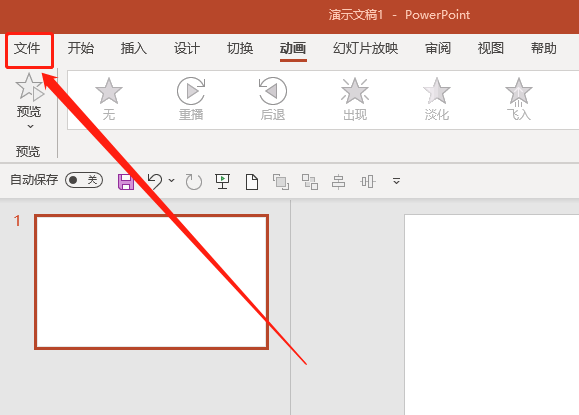Click the Undo arrow icon
The image size is (579, 415).
tap(155, 181)
